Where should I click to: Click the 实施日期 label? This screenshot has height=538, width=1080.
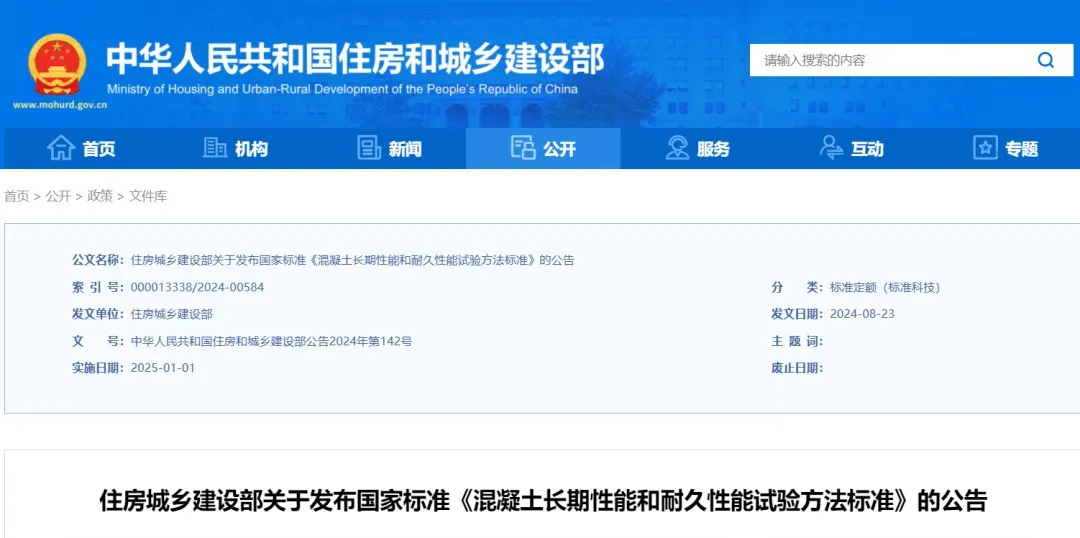pos(98,368)
